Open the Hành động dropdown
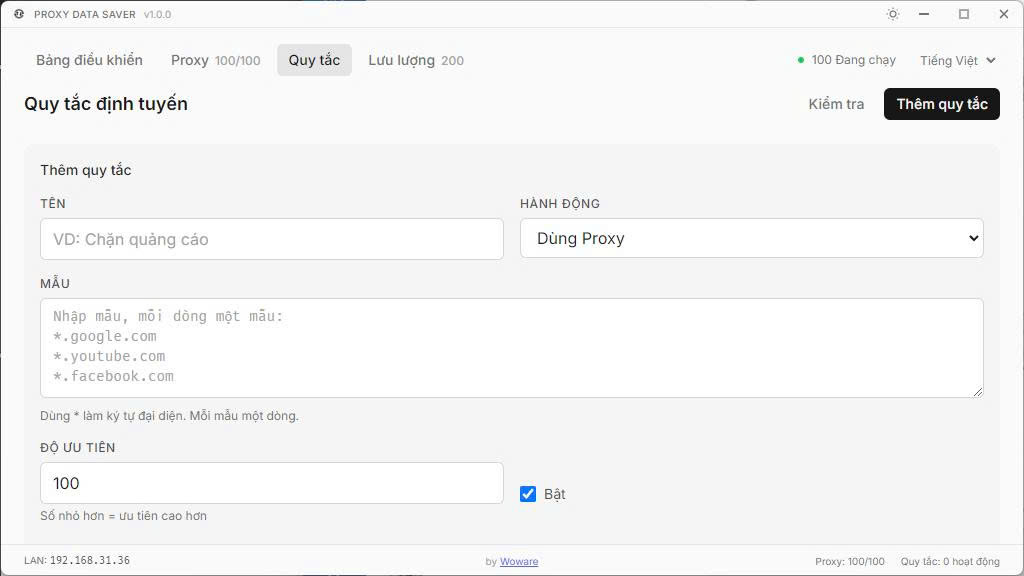This screenshot has width=1024, height=576. coord(751,239)
